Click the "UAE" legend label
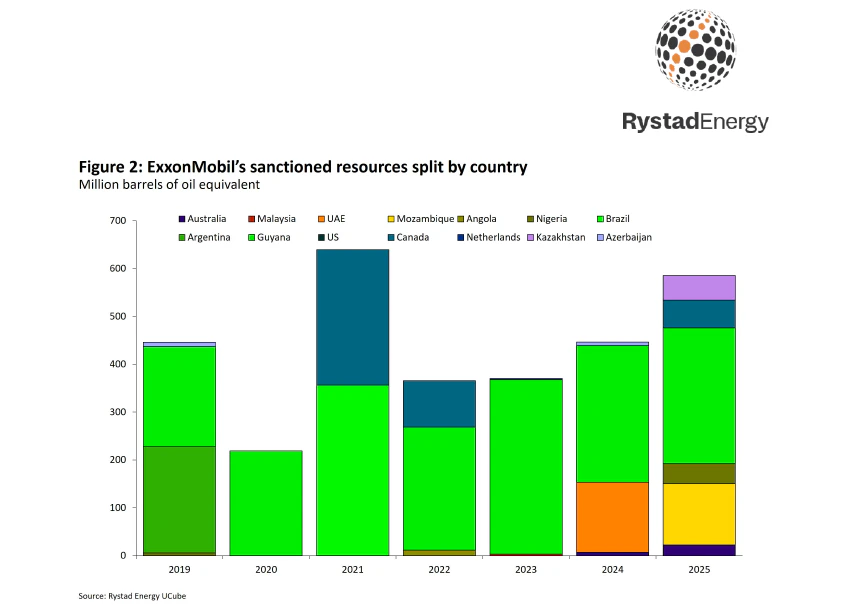The height and width of the screenshot is (606, 865). click(x=336, y=219)
